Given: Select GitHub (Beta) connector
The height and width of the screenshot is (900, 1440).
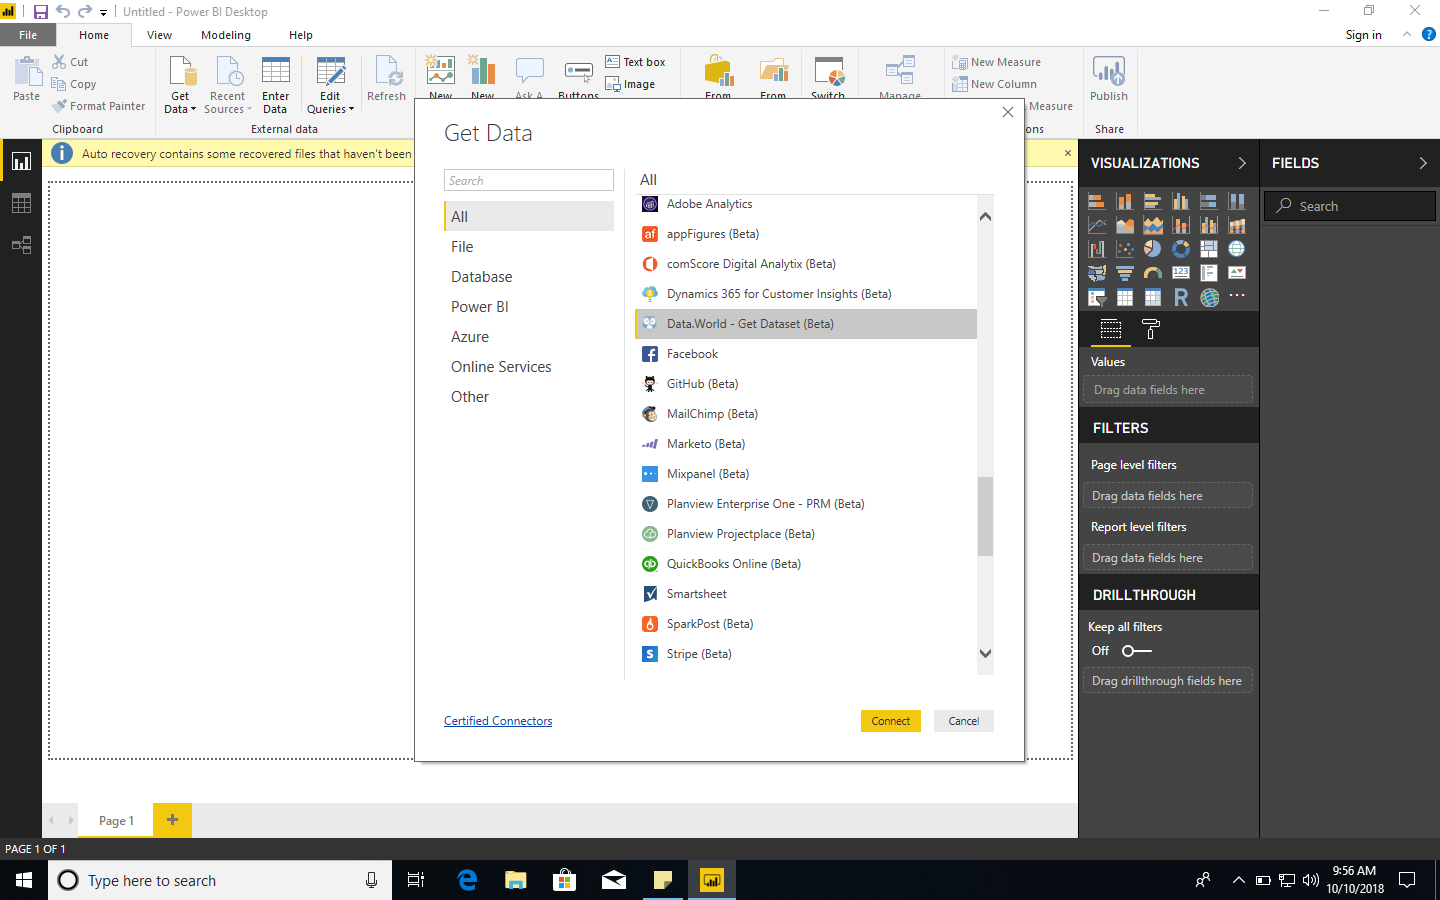Looking at the screenshot, I should (x=806, y=384).
